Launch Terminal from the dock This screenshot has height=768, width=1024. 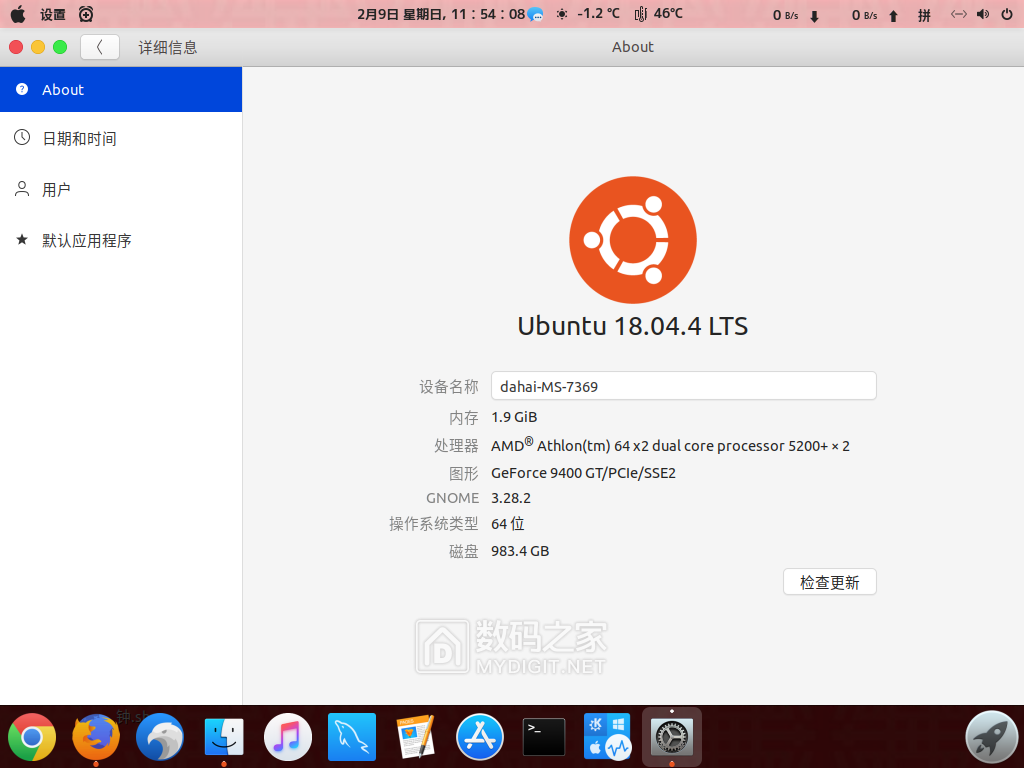click(x=544, y=738)
